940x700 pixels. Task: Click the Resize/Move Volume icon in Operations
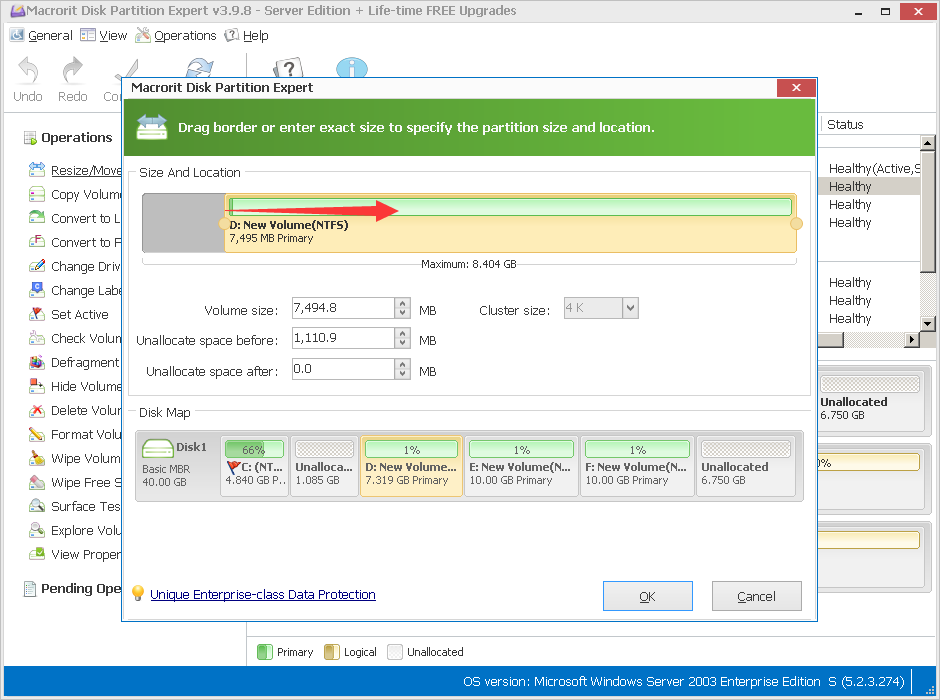coord(37,170)
